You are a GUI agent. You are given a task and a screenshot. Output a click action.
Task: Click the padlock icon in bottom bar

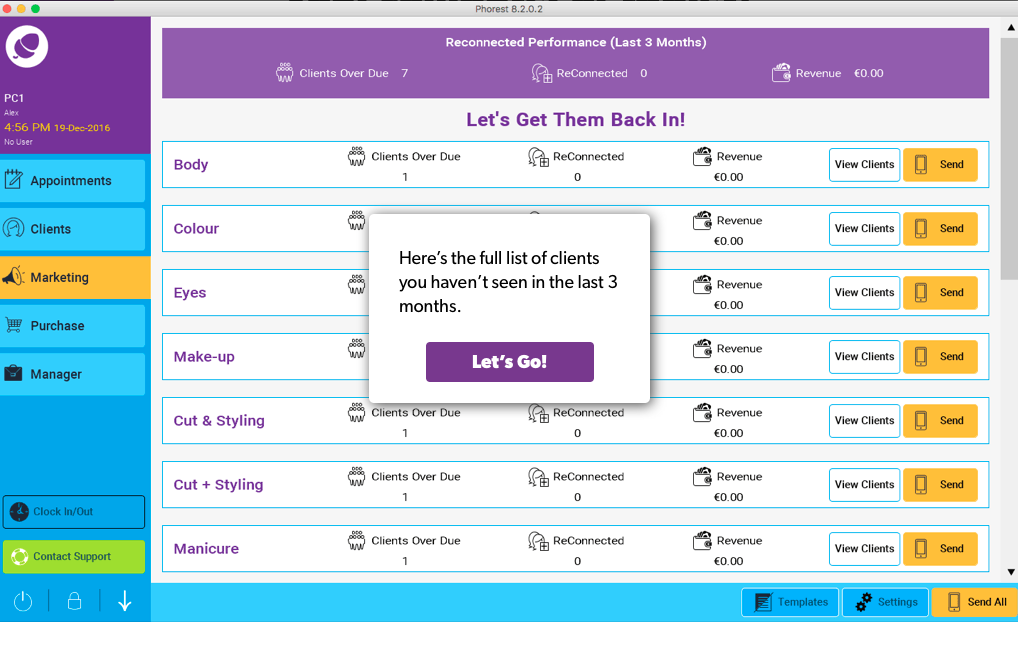pyautogui.click(x=74, y=601)
